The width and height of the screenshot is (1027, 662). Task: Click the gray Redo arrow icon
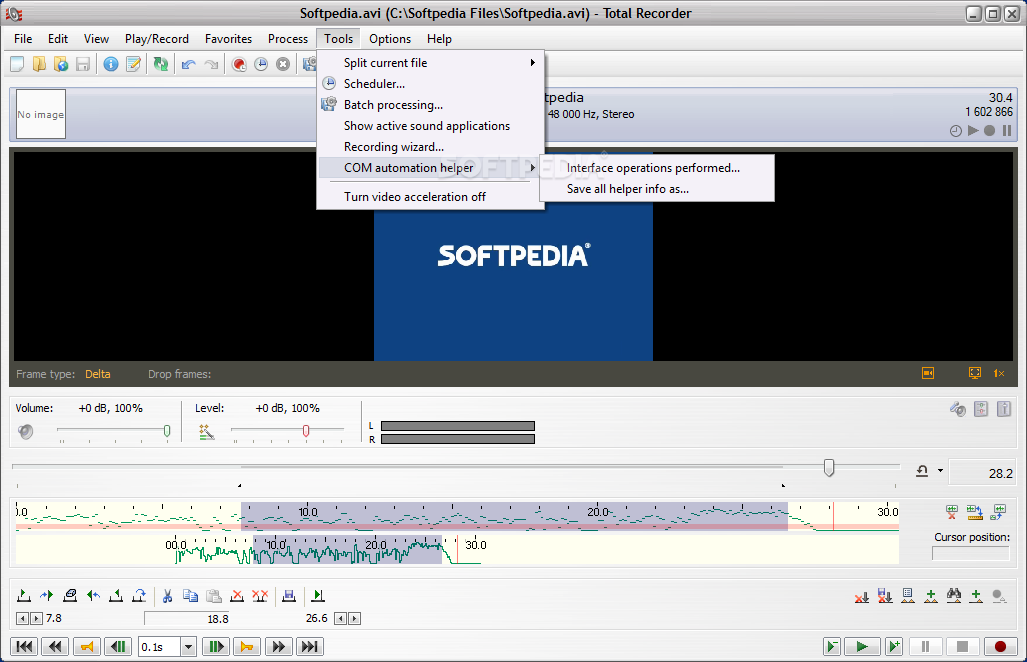(x=211, y=64)
